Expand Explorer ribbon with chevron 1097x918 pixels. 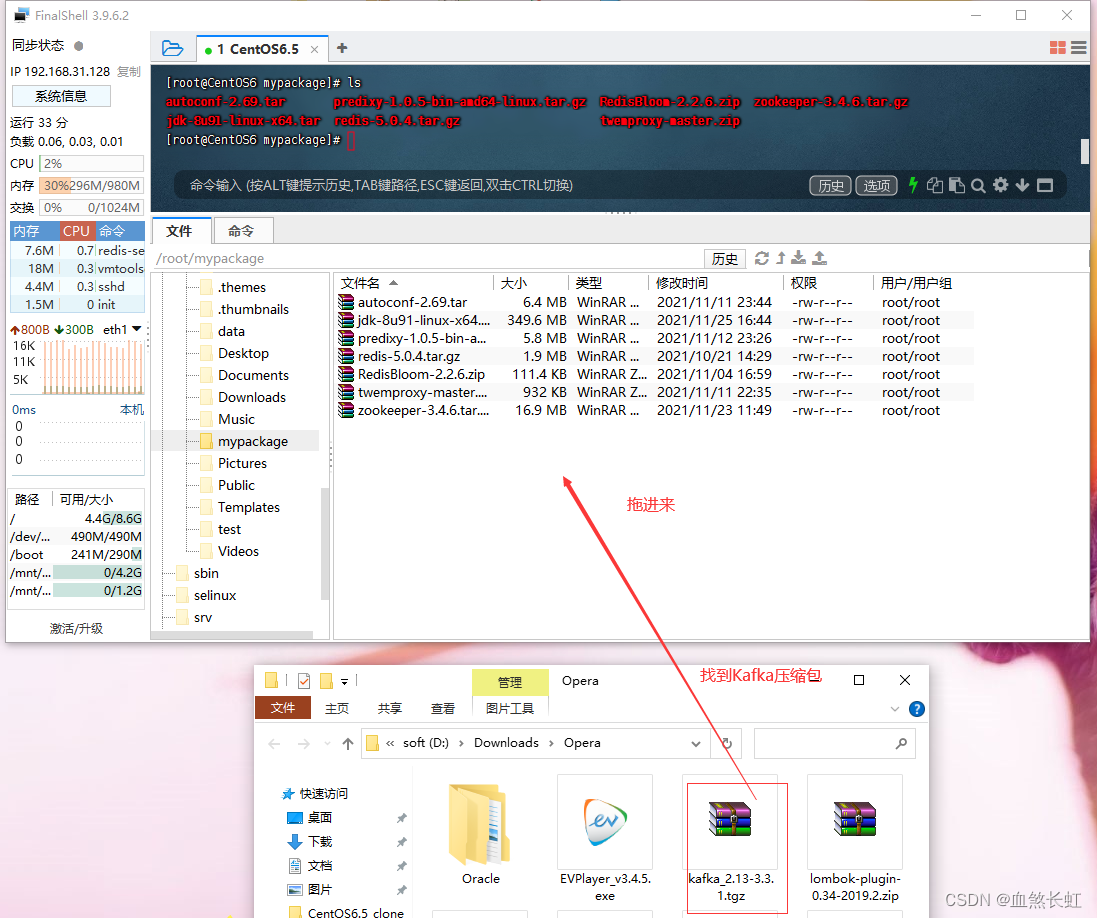895,709
